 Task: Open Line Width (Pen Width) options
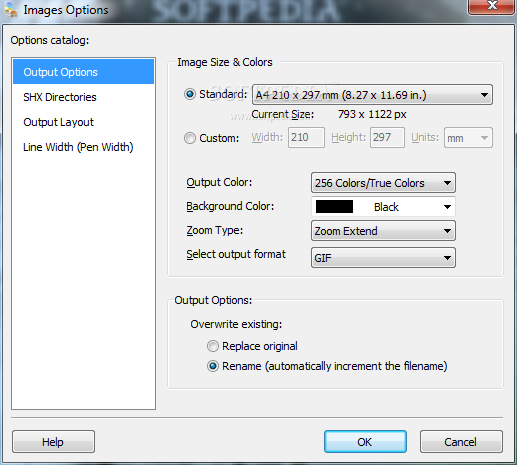(x=83, y=147)
